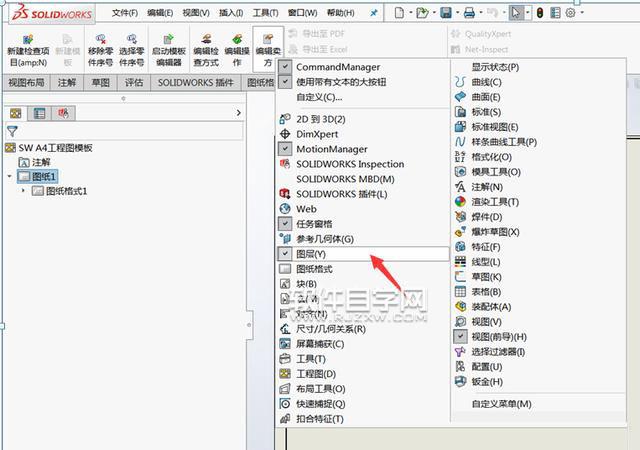Switch to 草图 tab
The height and width of the screenshot is (450, 640).
coord(100,82)
